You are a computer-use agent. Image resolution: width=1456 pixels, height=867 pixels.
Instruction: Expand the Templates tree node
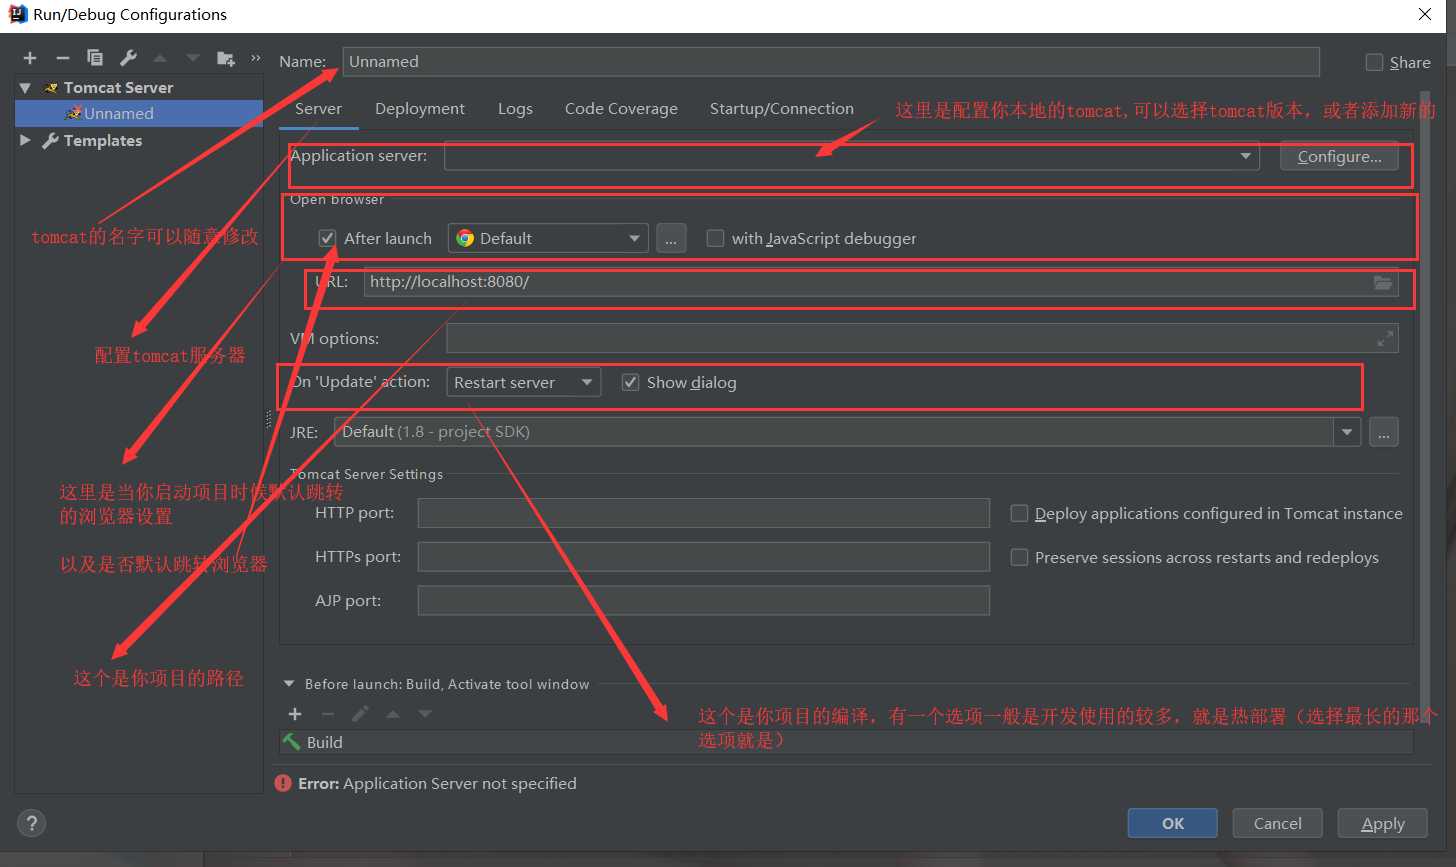(26, 141)
